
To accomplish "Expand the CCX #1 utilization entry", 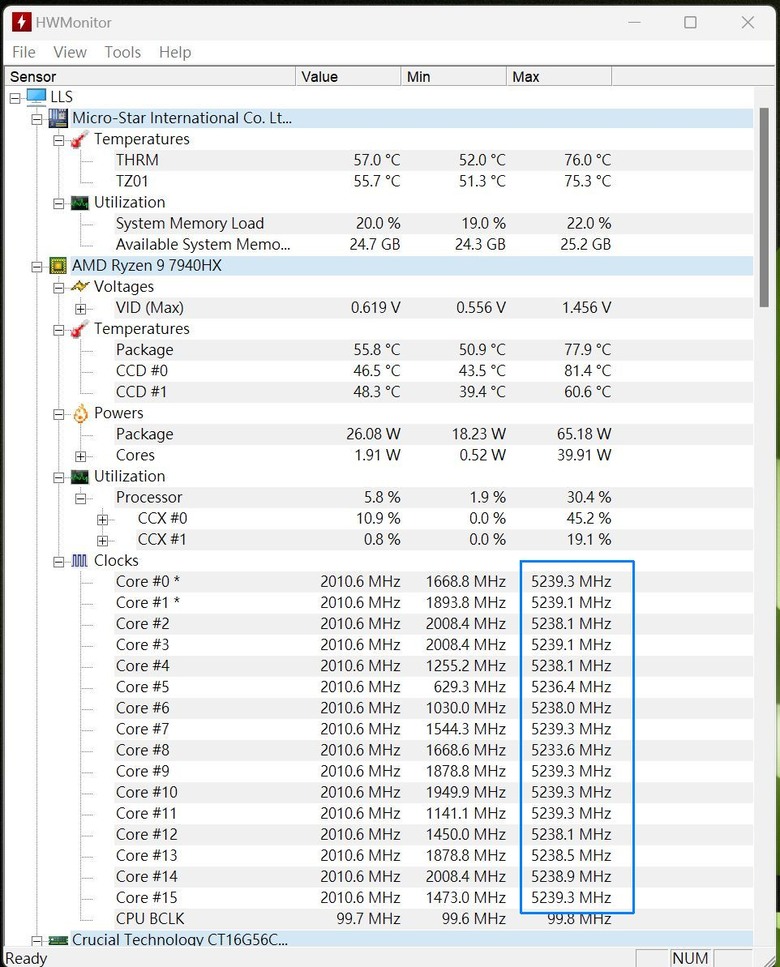I will tap(102, 541).
